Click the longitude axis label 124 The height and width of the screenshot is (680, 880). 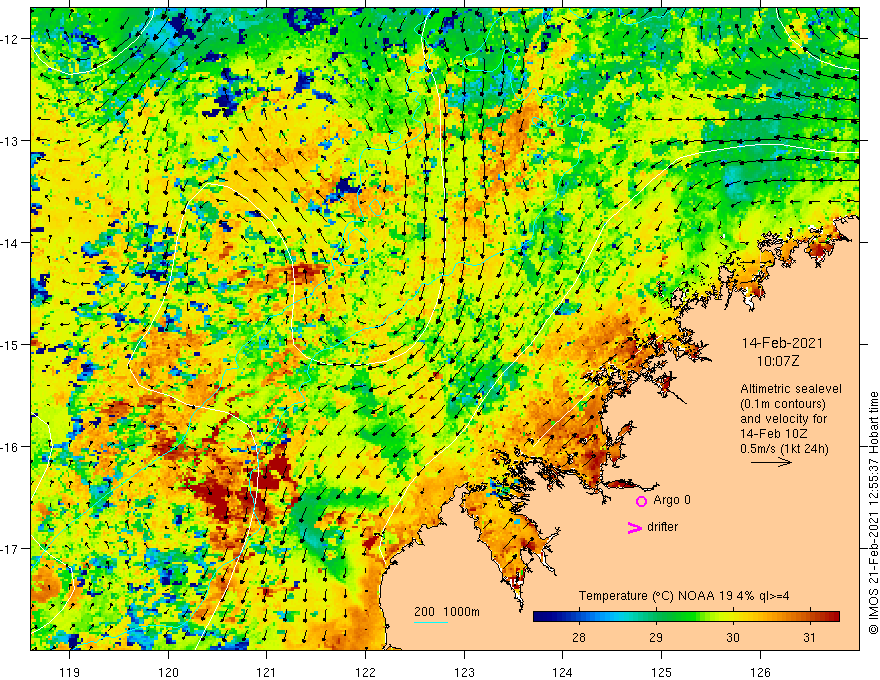562,672
